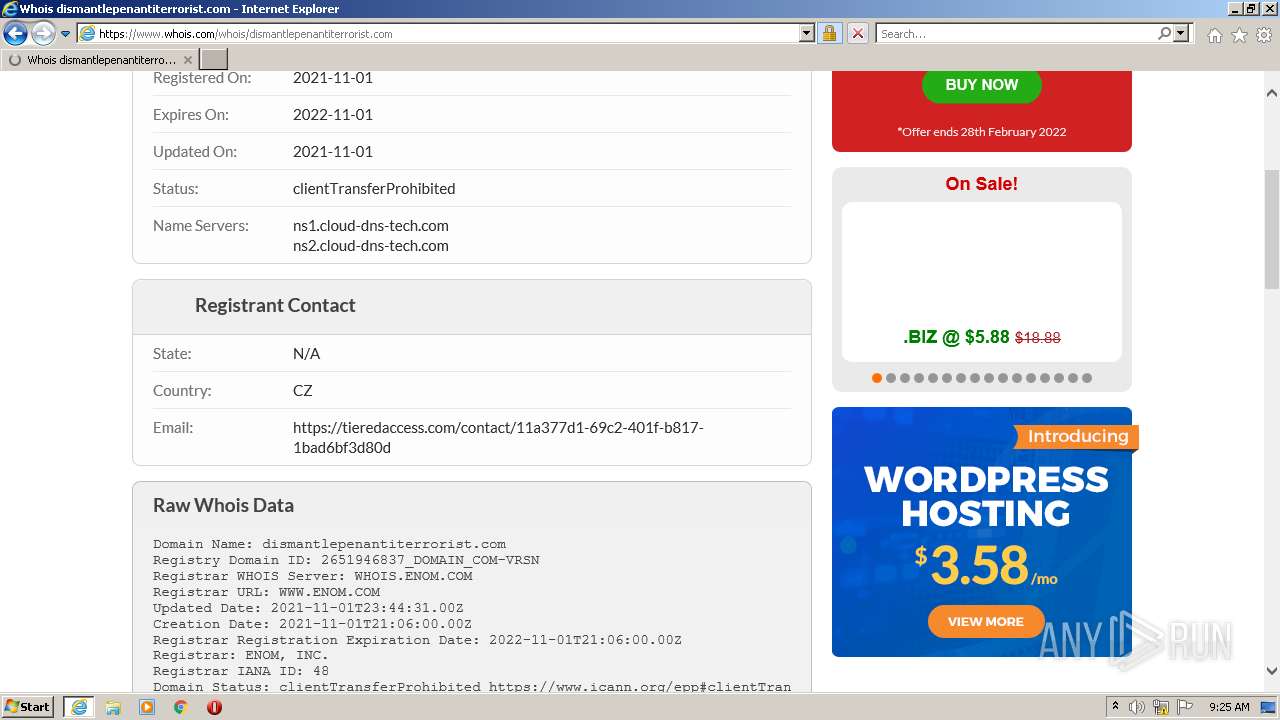Click the Action Center flag icon
Screen dimensions: 1280x720
1185,707
